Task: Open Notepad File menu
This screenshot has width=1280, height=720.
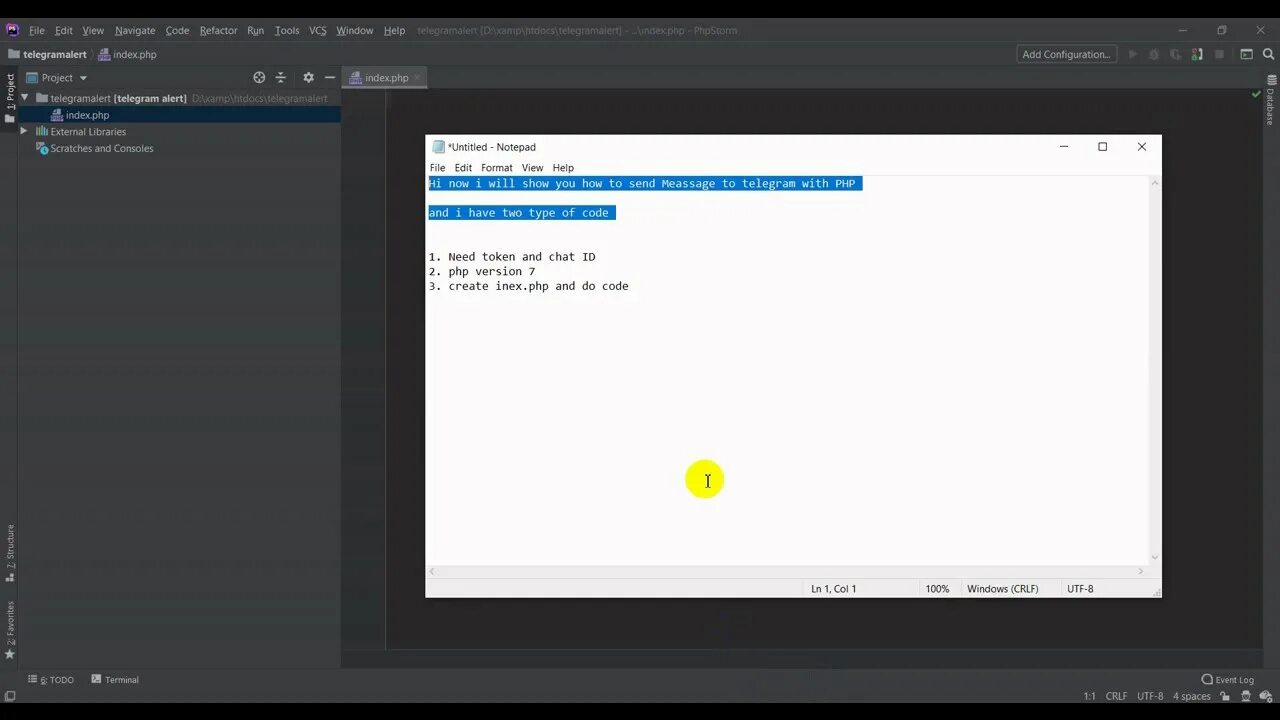Action: [x=437, y=168]
